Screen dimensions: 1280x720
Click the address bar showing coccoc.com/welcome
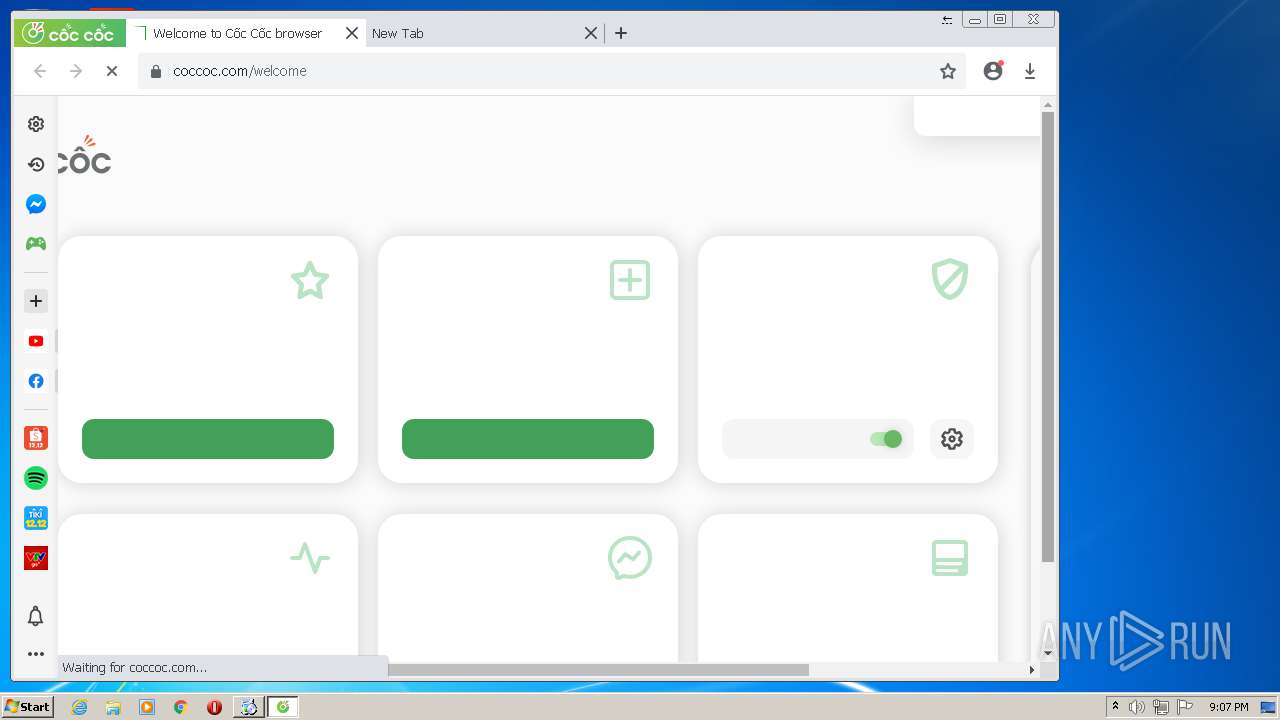click(x=550, y=71)
